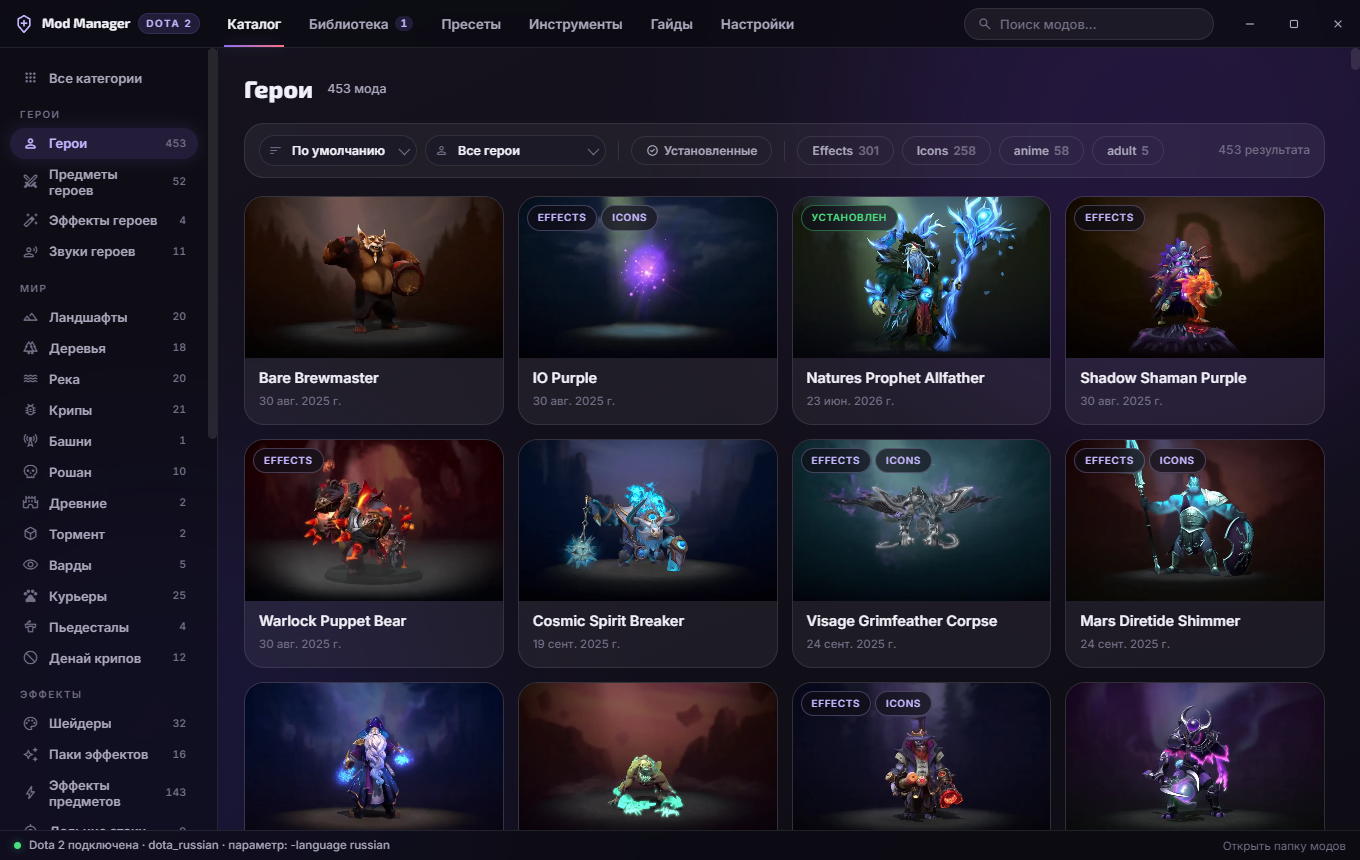Click the Пьедесталы pedestal icon

click(30, 628)
